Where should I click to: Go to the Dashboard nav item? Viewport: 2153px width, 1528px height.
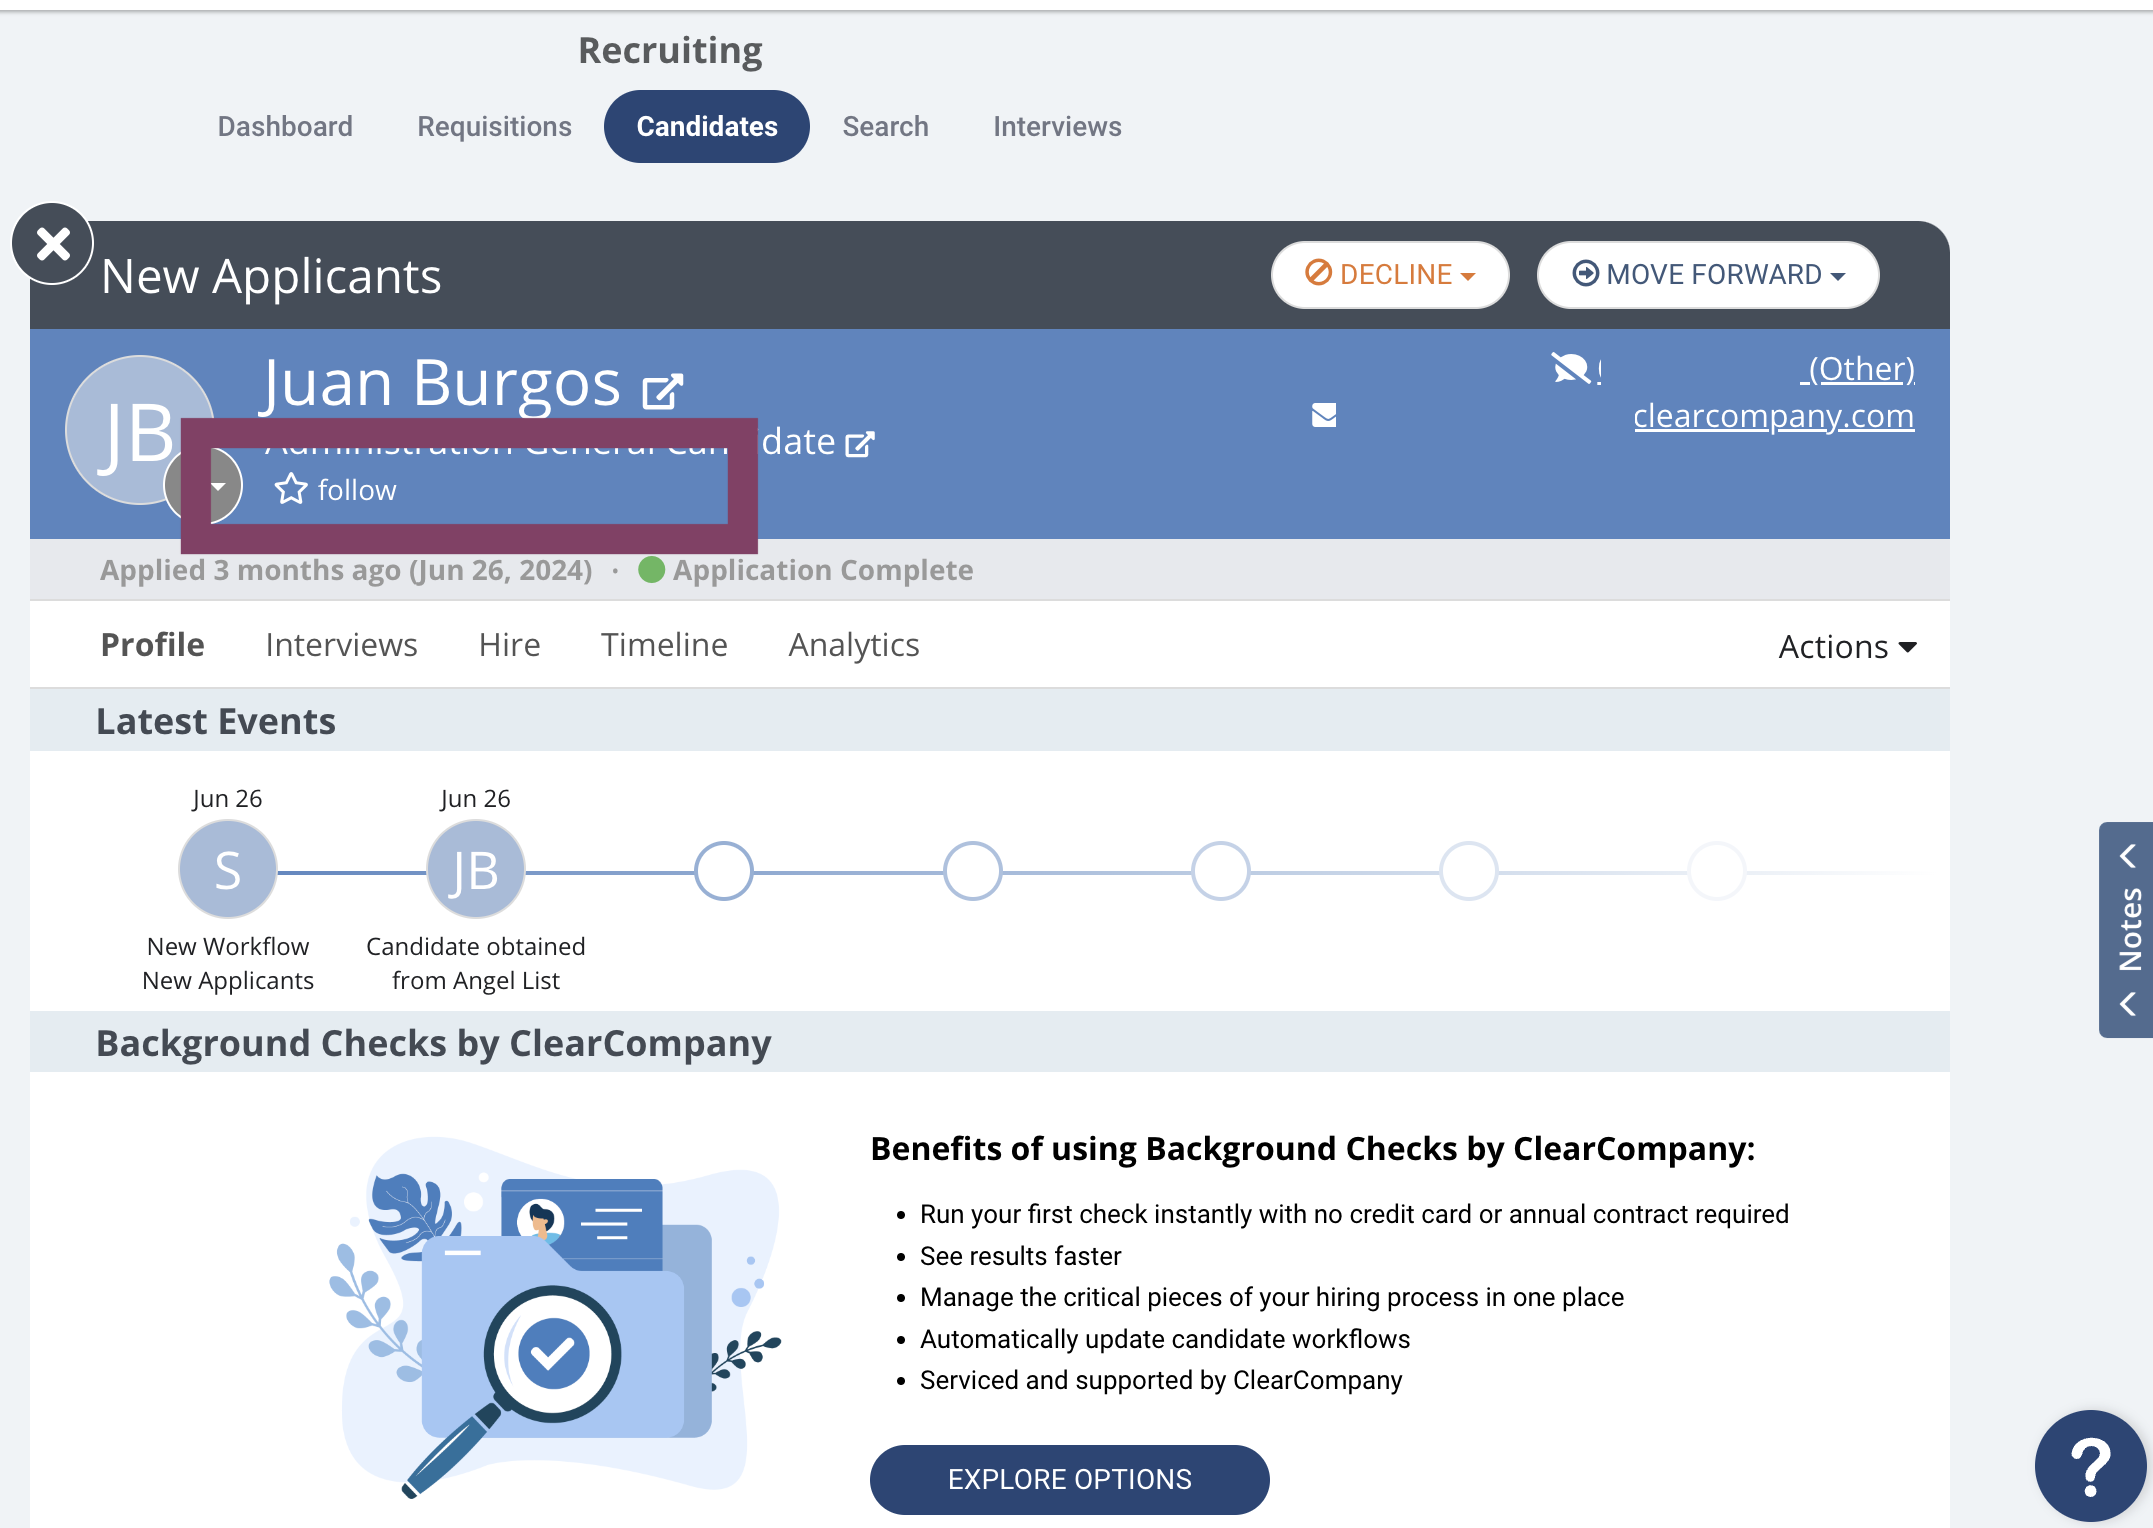285,126
